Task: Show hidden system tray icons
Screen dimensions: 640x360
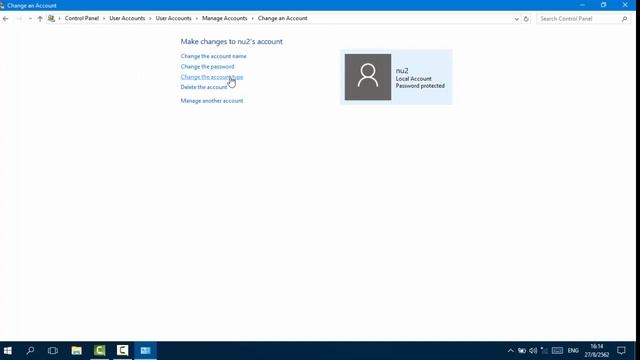Action: coord(511,351)
